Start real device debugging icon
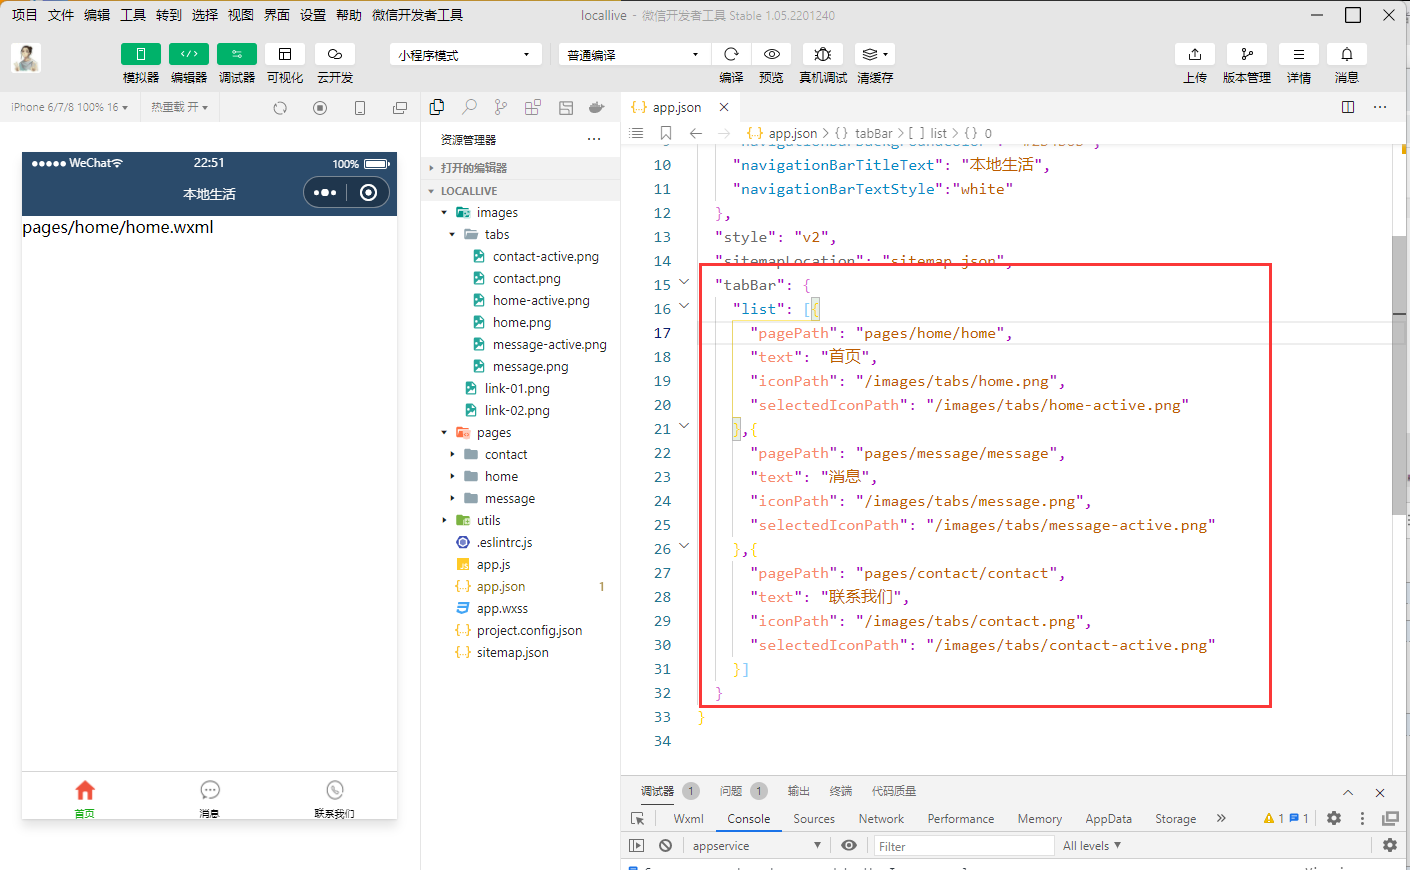Image resolution: width=1410 pixels, height=870 pixels. coord(823,54)
